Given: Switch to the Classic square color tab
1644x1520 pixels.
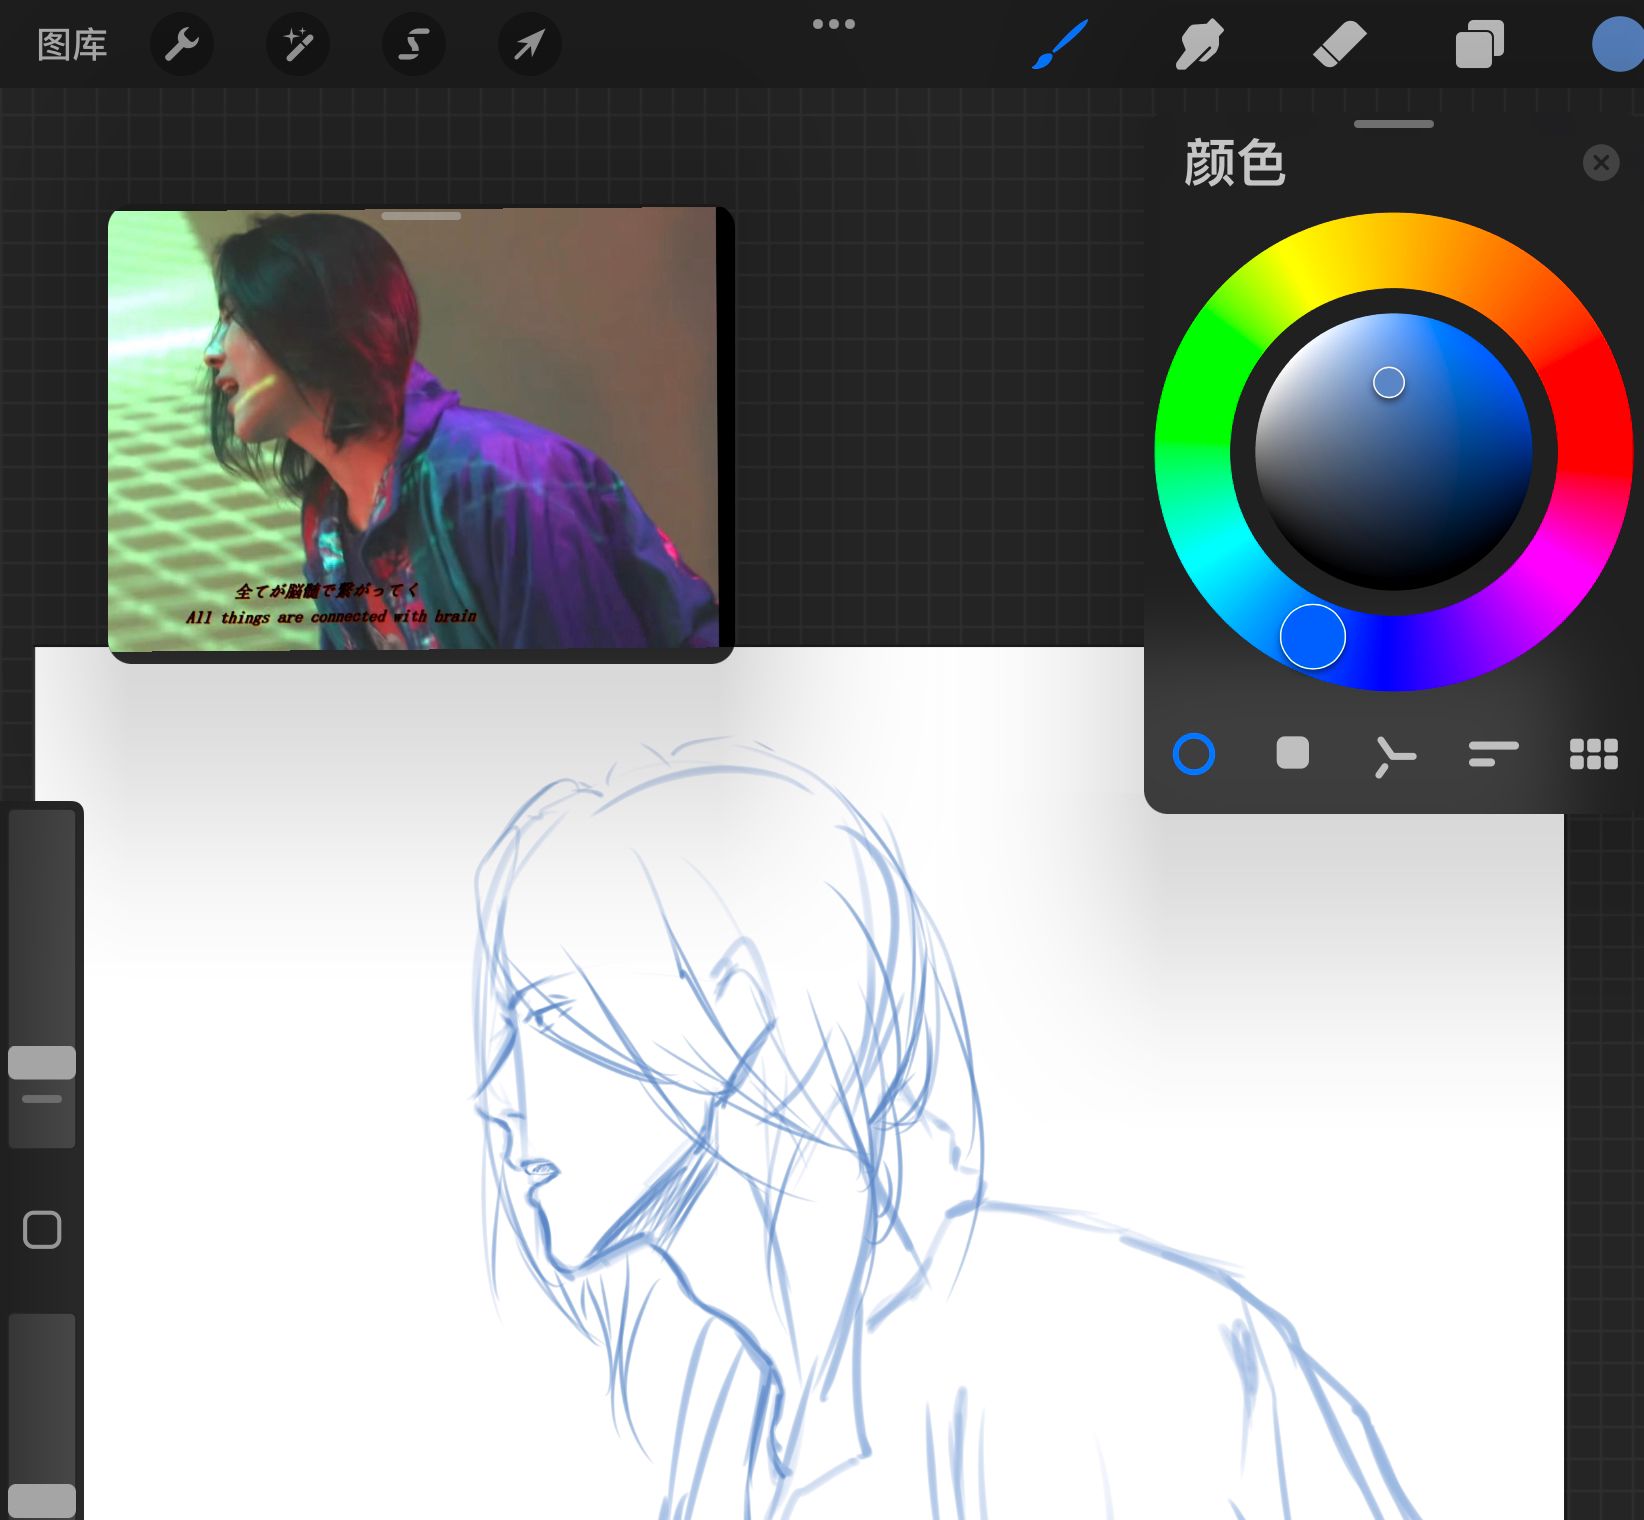Looking at the screenshot, I should (1292, 754).
